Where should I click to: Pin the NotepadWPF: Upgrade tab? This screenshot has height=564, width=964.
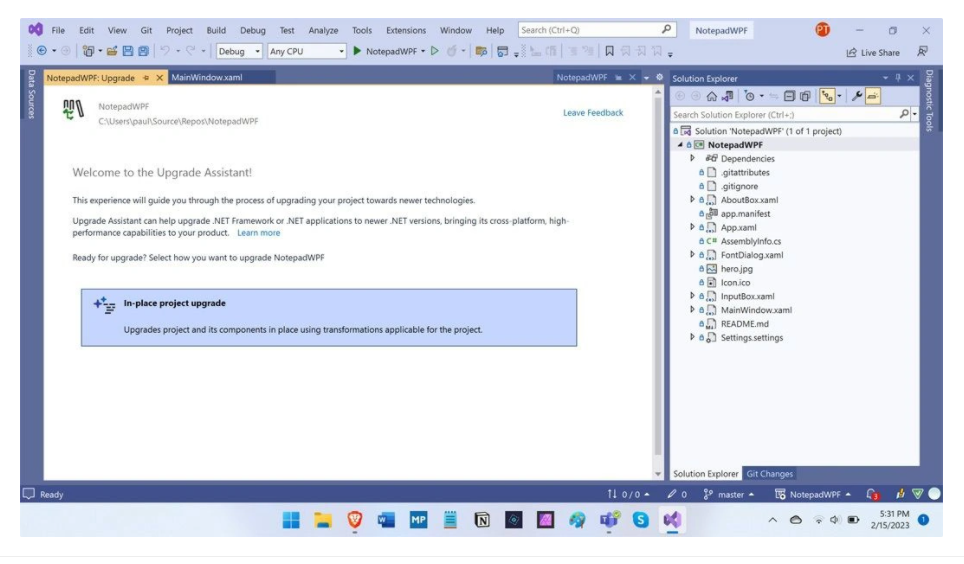pos(146,77)
